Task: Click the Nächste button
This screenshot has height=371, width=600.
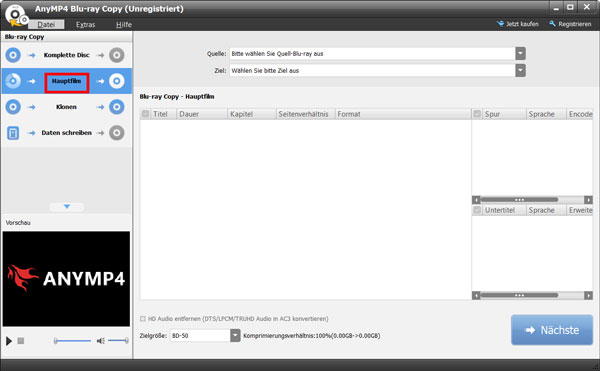Action: [552, 330]
